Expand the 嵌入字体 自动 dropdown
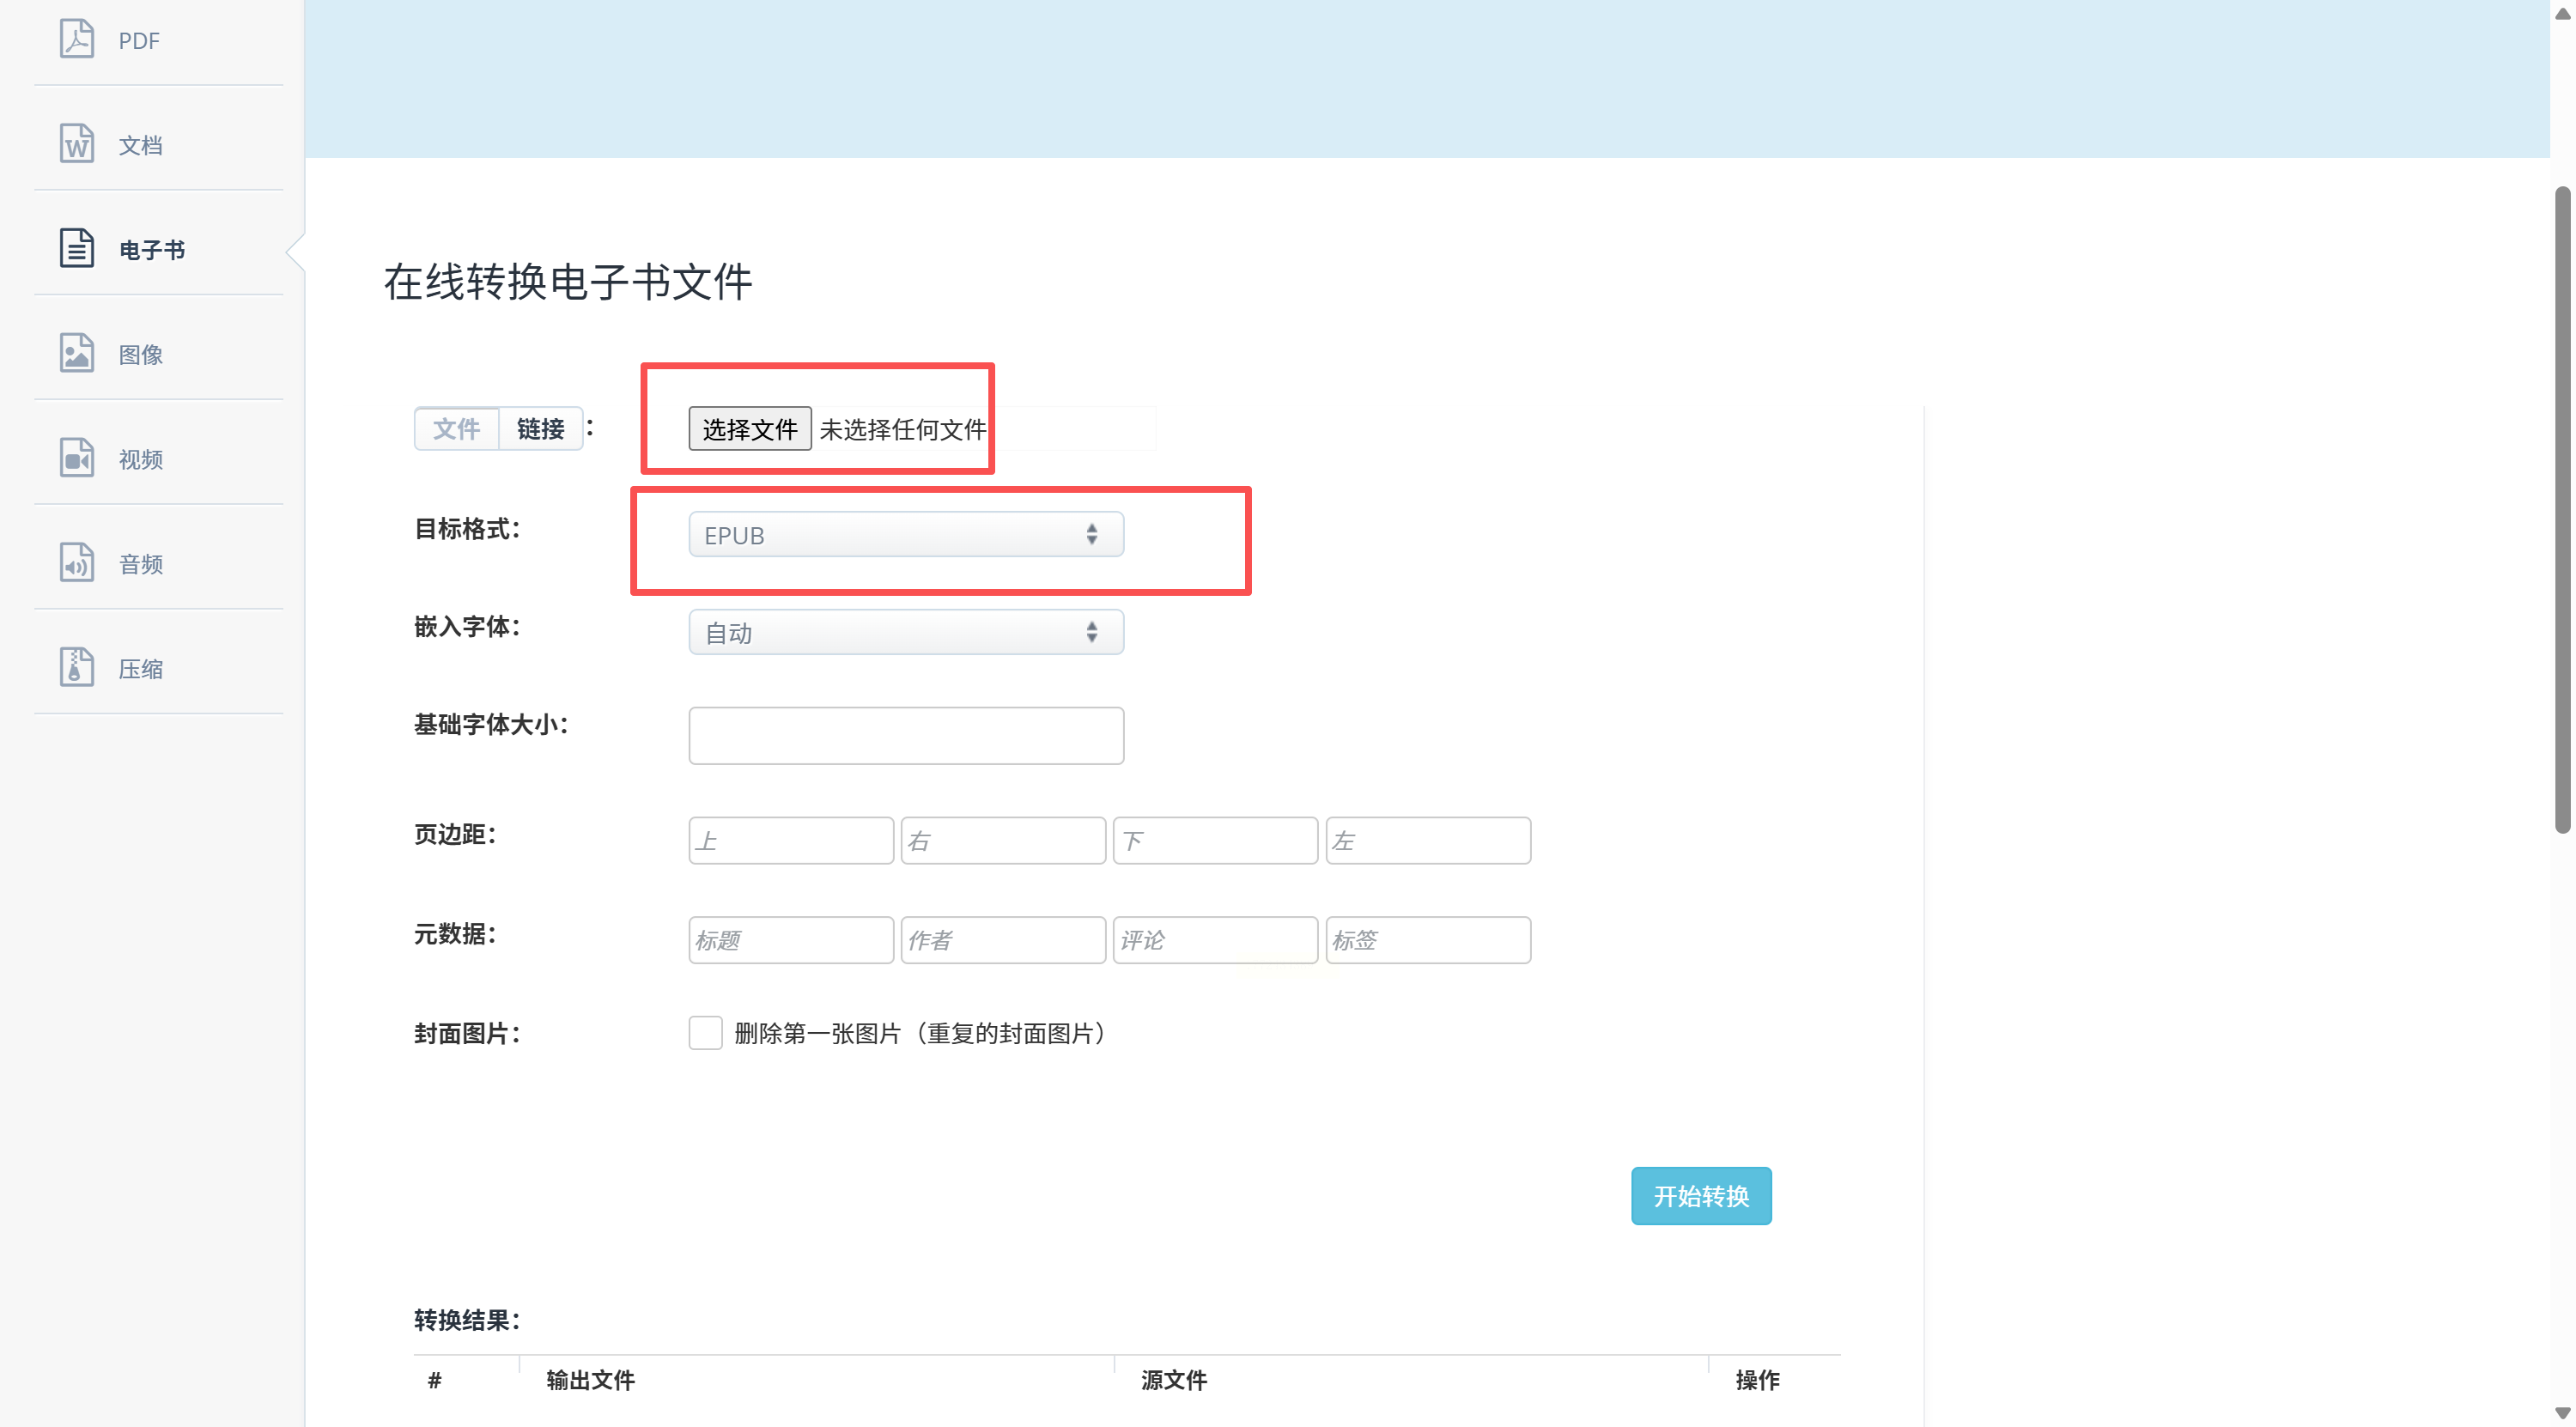The image size is (2576, 1427). (905, 632)
